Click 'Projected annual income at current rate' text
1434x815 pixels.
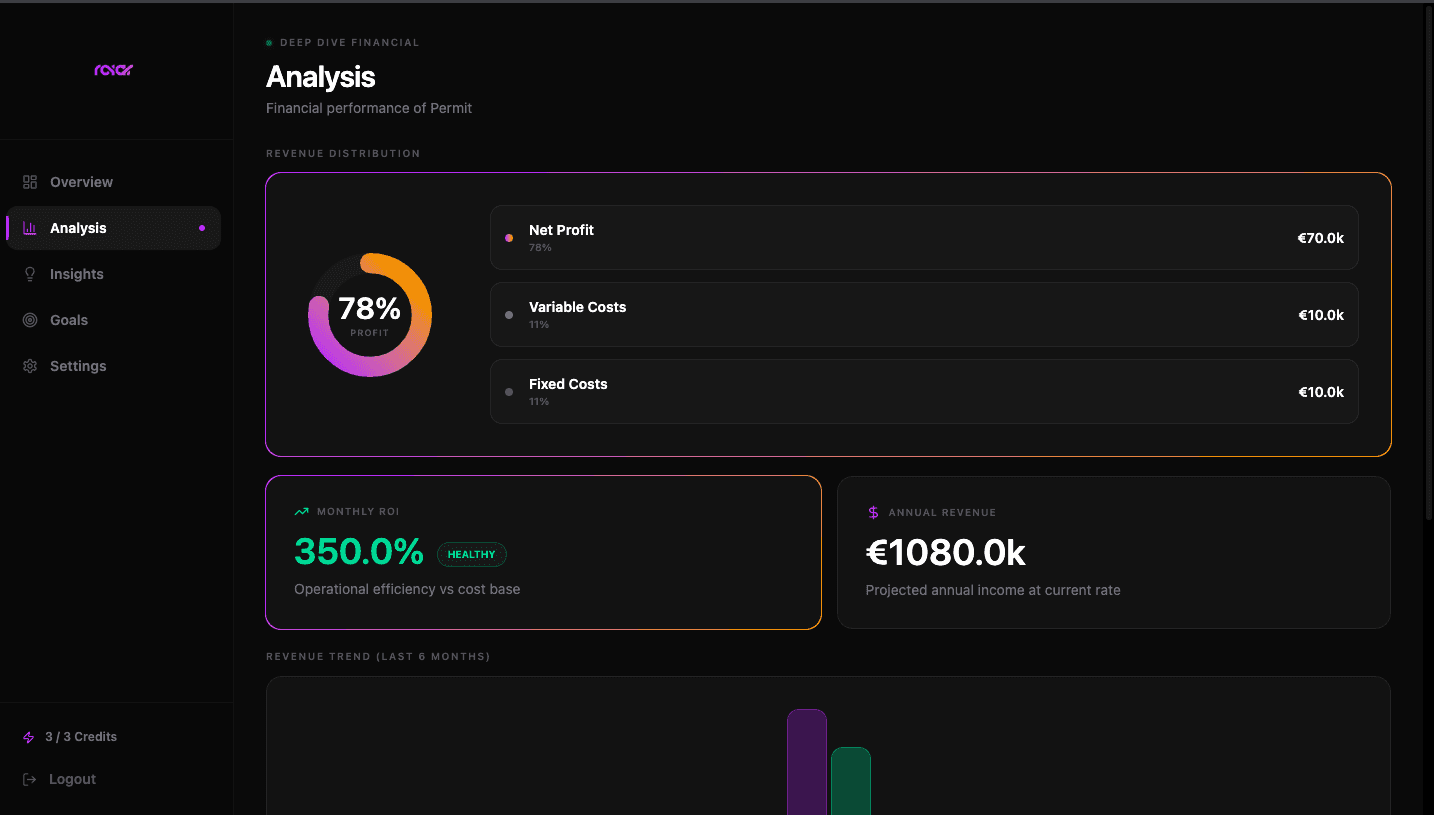point(993,590)
